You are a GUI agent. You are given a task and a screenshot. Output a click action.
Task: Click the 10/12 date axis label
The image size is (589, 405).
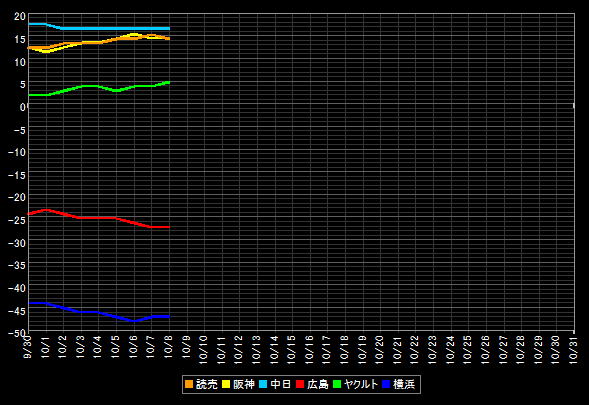point(239,349)
